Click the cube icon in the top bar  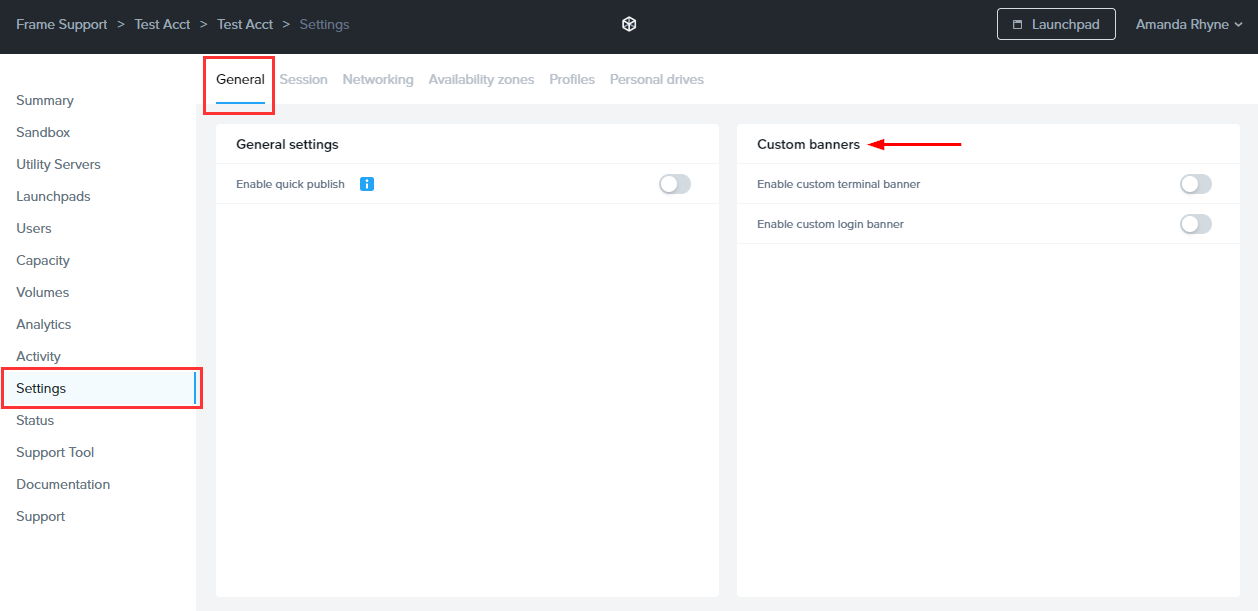pos(628,23)
